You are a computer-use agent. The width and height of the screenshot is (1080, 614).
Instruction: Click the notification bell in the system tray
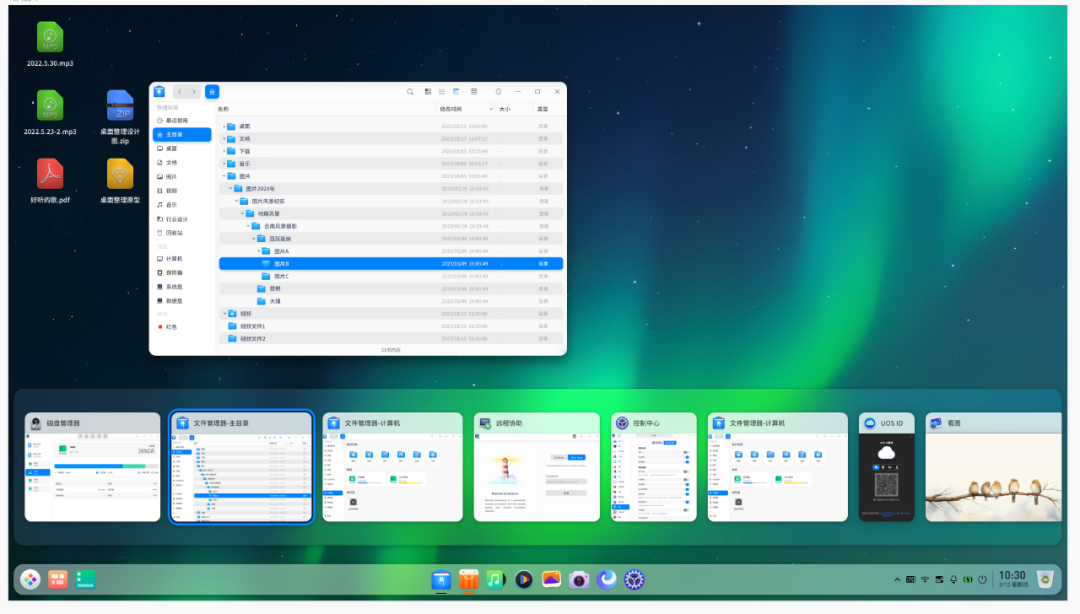point(954,579)
